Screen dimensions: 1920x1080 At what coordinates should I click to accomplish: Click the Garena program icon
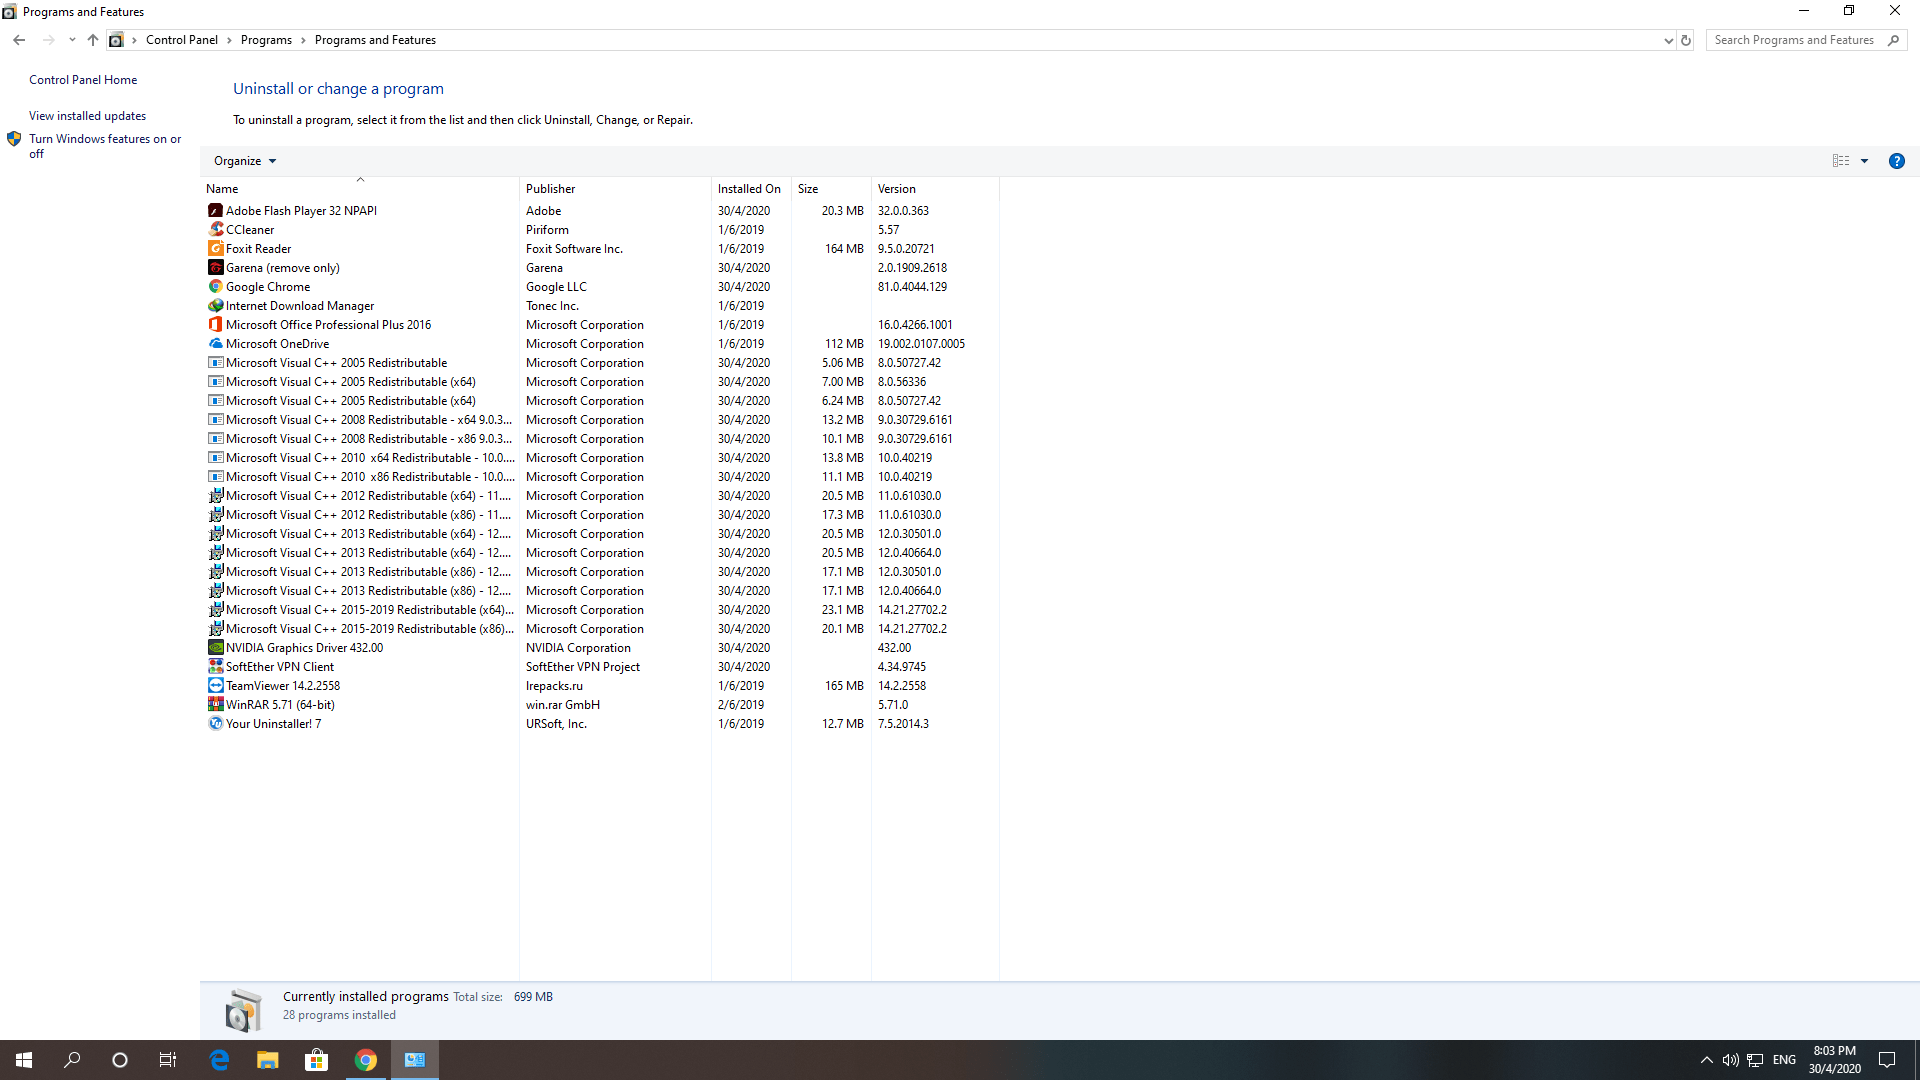coord(215,268)
